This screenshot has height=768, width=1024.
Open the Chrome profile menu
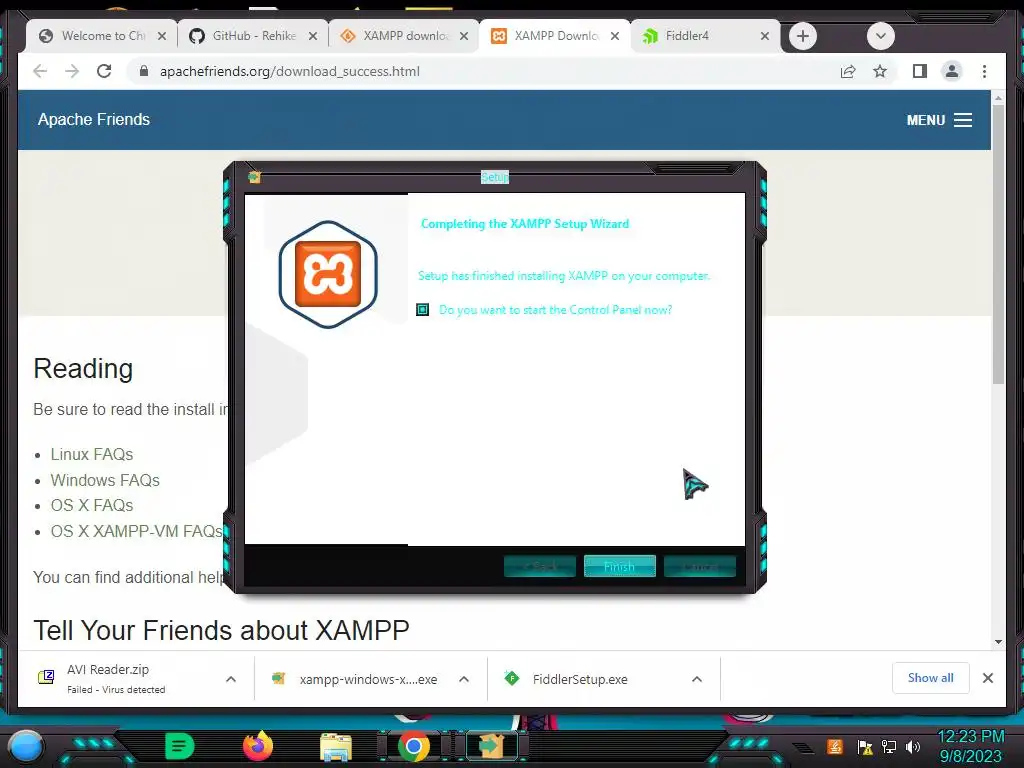tap(952, 71)
